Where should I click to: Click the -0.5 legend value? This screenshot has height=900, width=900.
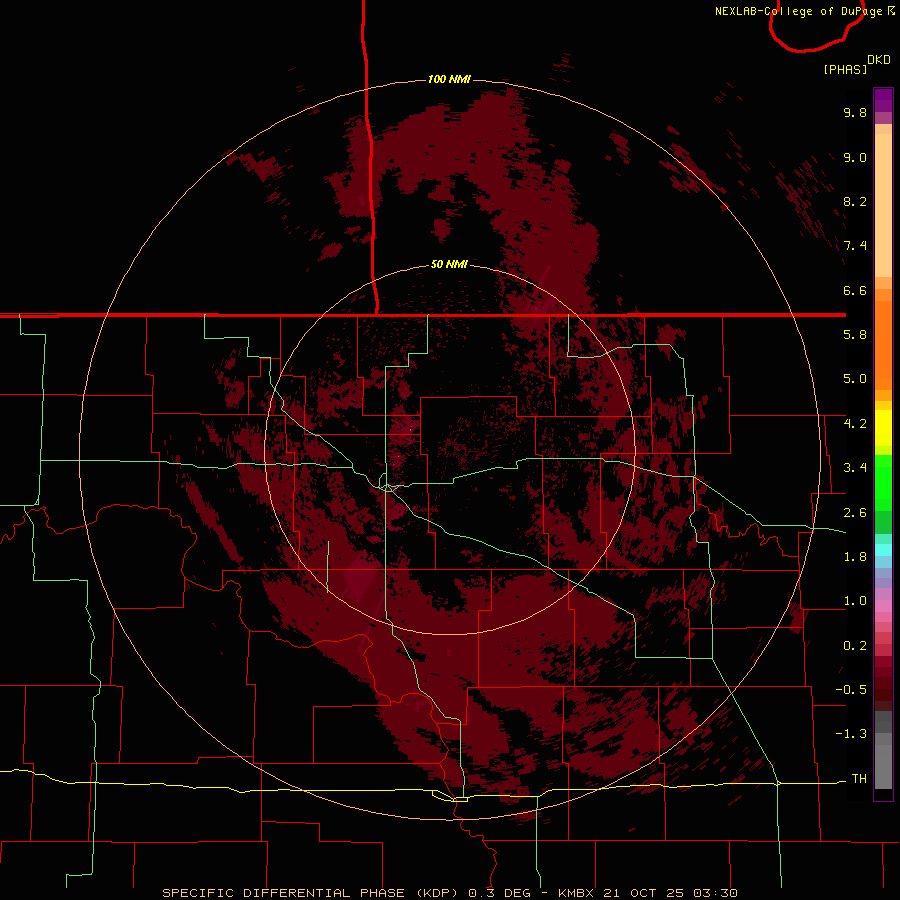tap(851, 690)
